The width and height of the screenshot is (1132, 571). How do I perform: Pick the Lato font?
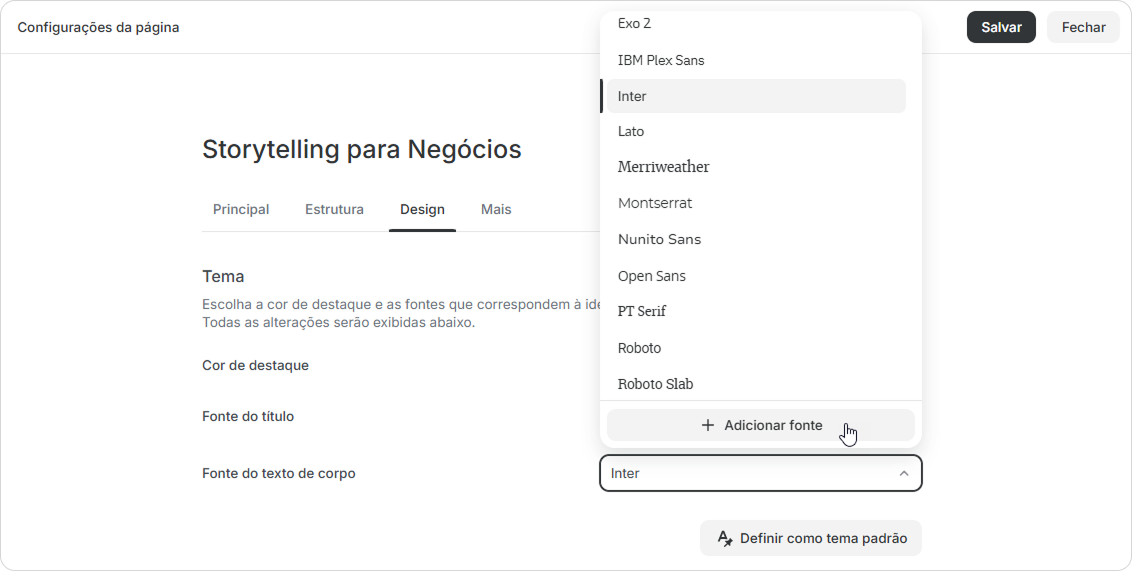tap(756, 131)
